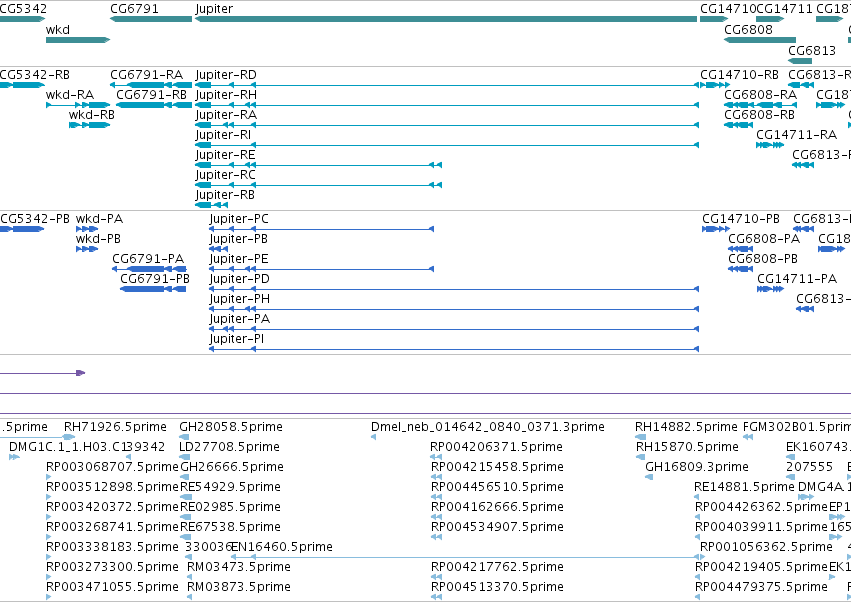Viewport: 851px width, 602px height.
Task: Select protein Jupiter-PB
Action: pyautogui.click(x=218, y=249)
